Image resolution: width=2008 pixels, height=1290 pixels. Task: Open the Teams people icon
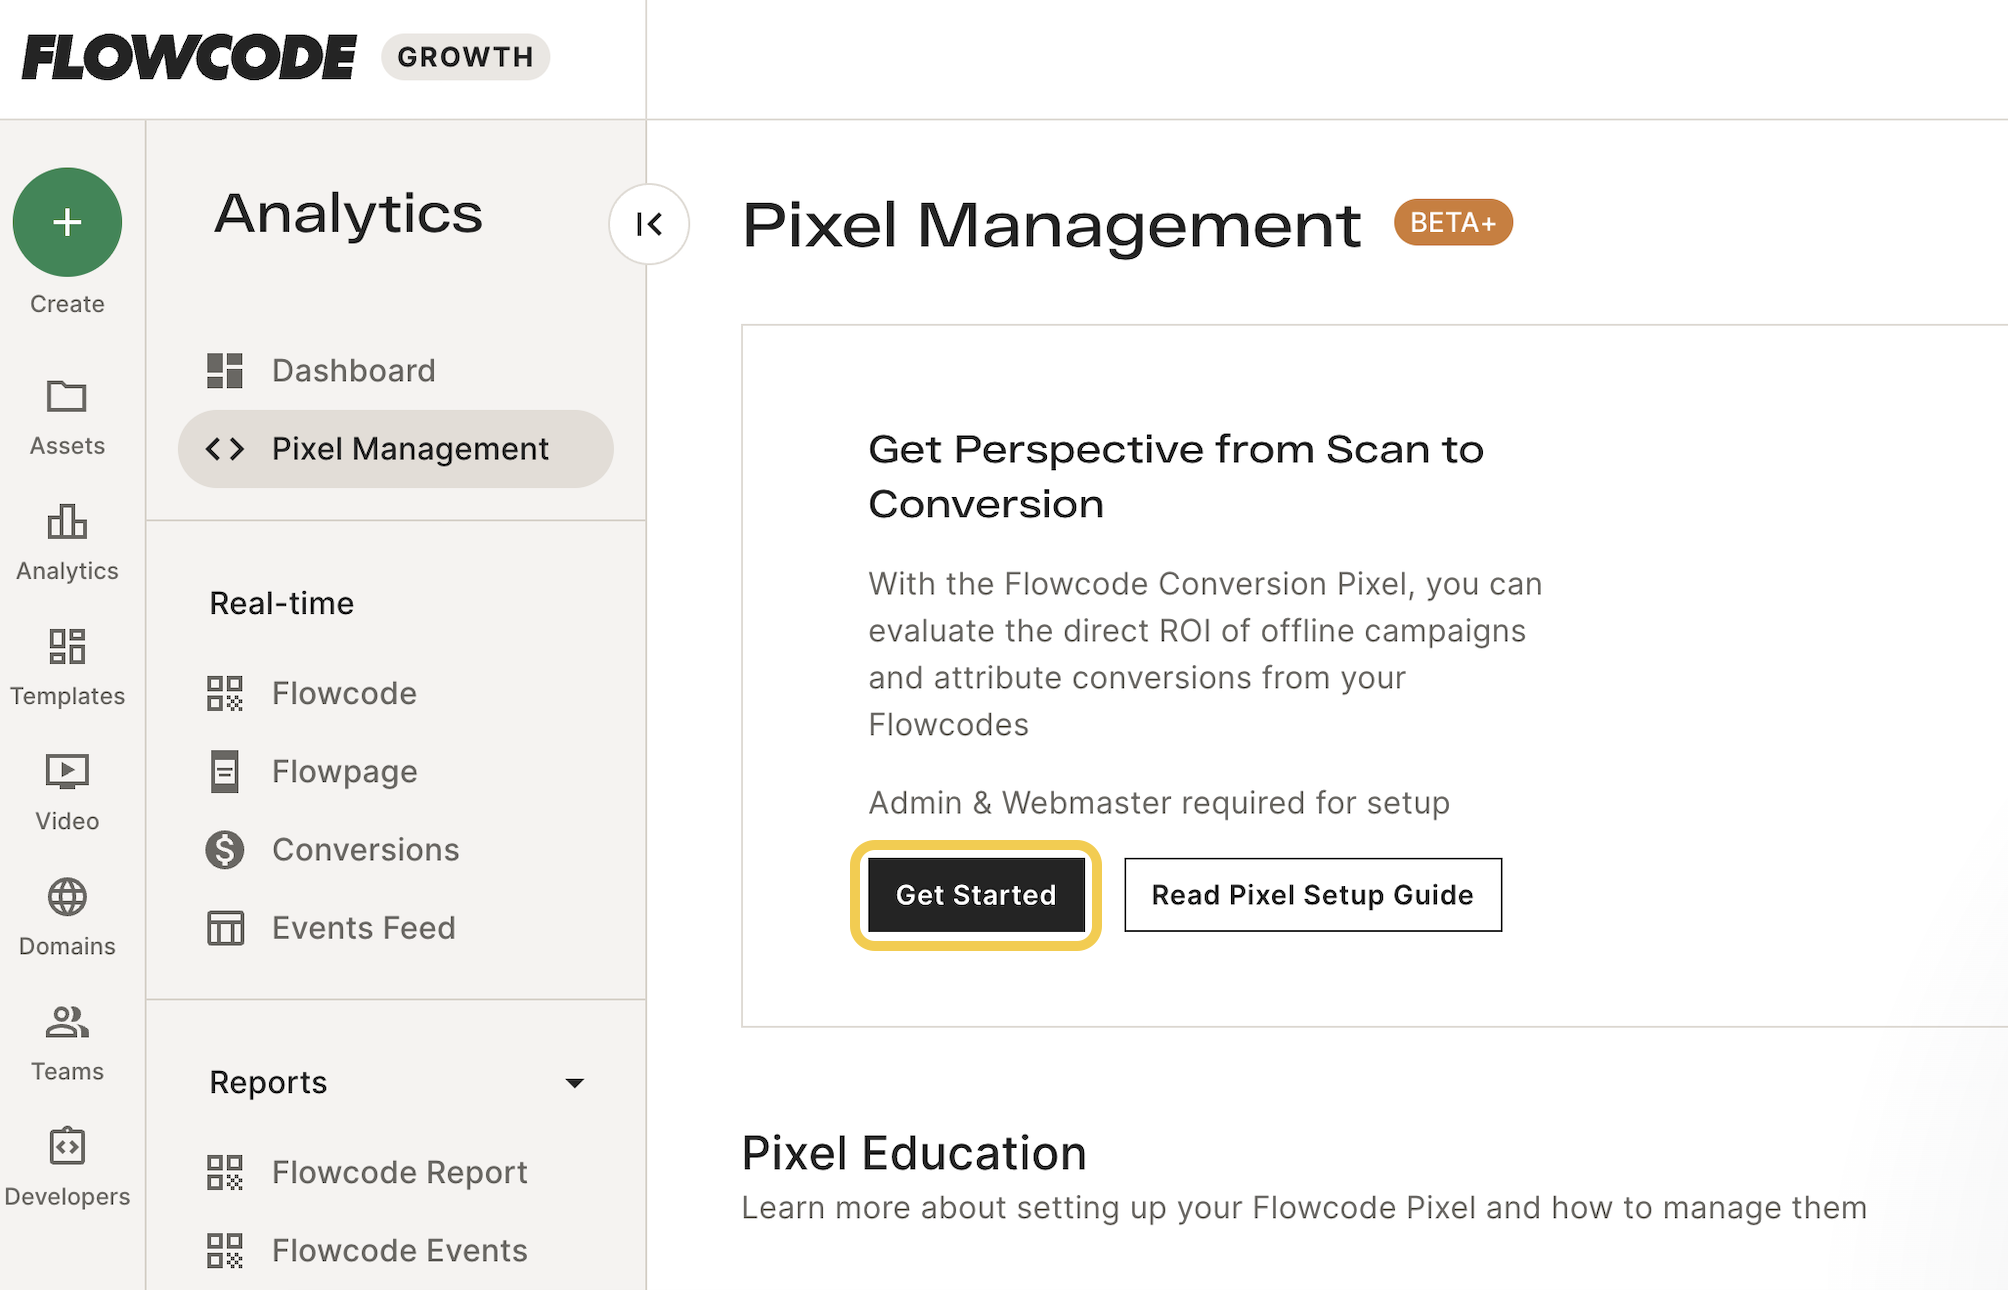pyautogui.click(x=67, y=1022)
